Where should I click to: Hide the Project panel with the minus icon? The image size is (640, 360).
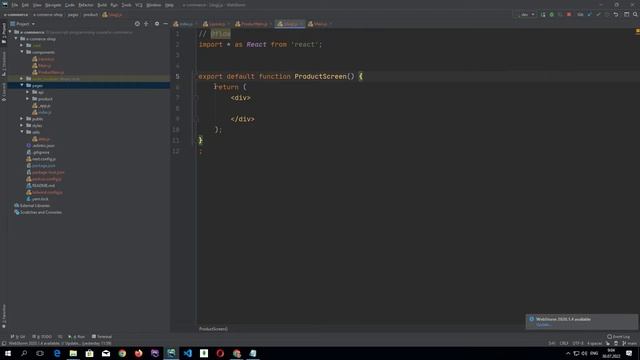point(165,24)
